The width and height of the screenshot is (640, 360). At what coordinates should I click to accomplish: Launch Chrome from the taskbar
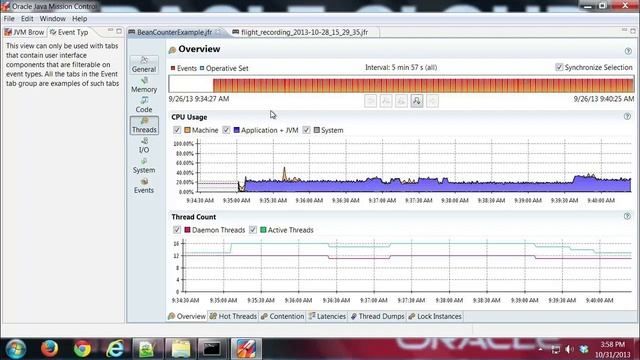tap(82, 349)
